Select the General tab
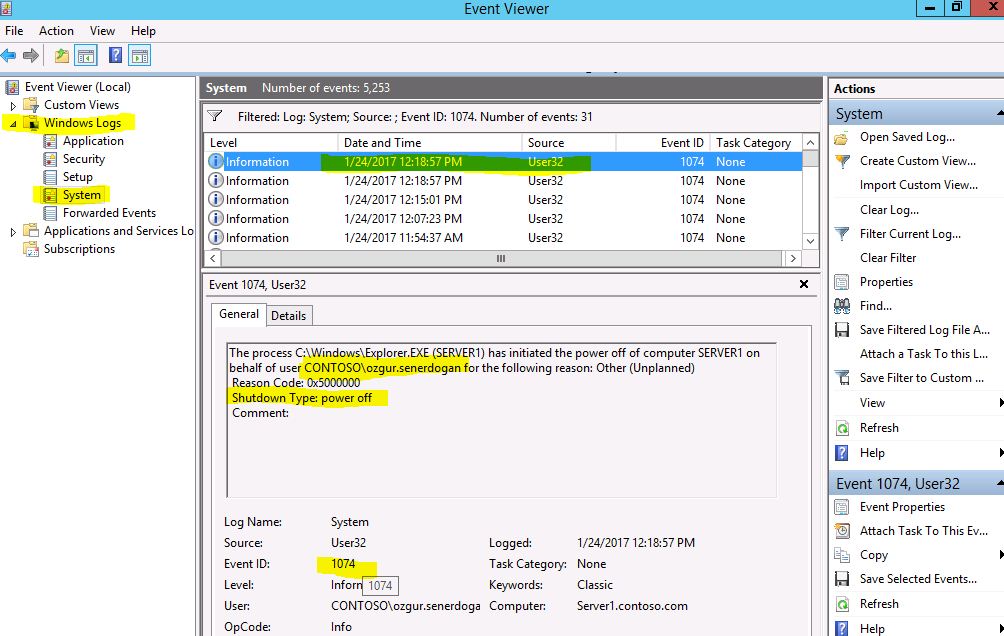The height and width of the screenshot is (636, 1004). coord(239,314)
